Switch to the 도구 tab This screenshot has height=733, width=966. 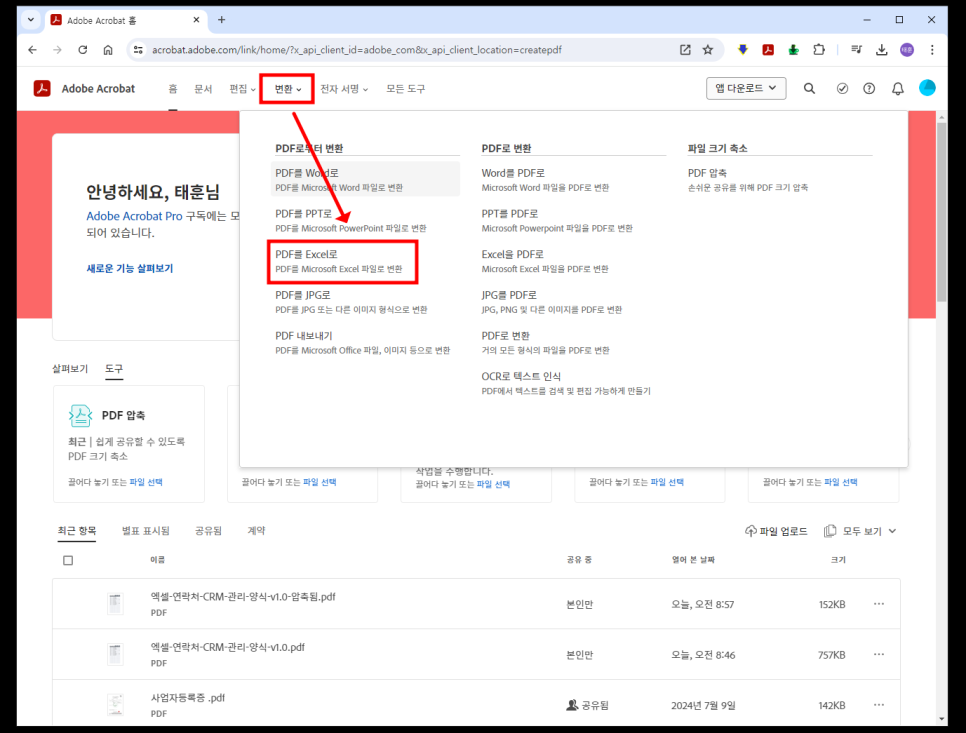click(x=114, y=368)
